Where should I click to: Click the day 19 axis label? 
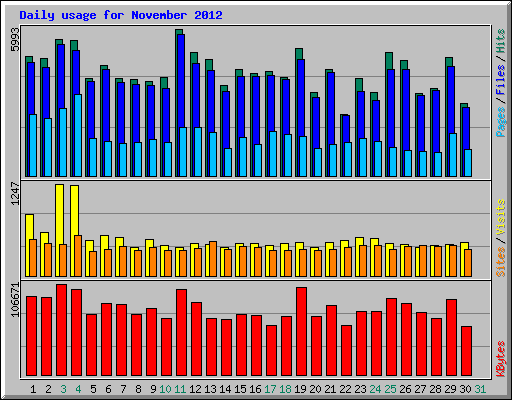point(300,389)
